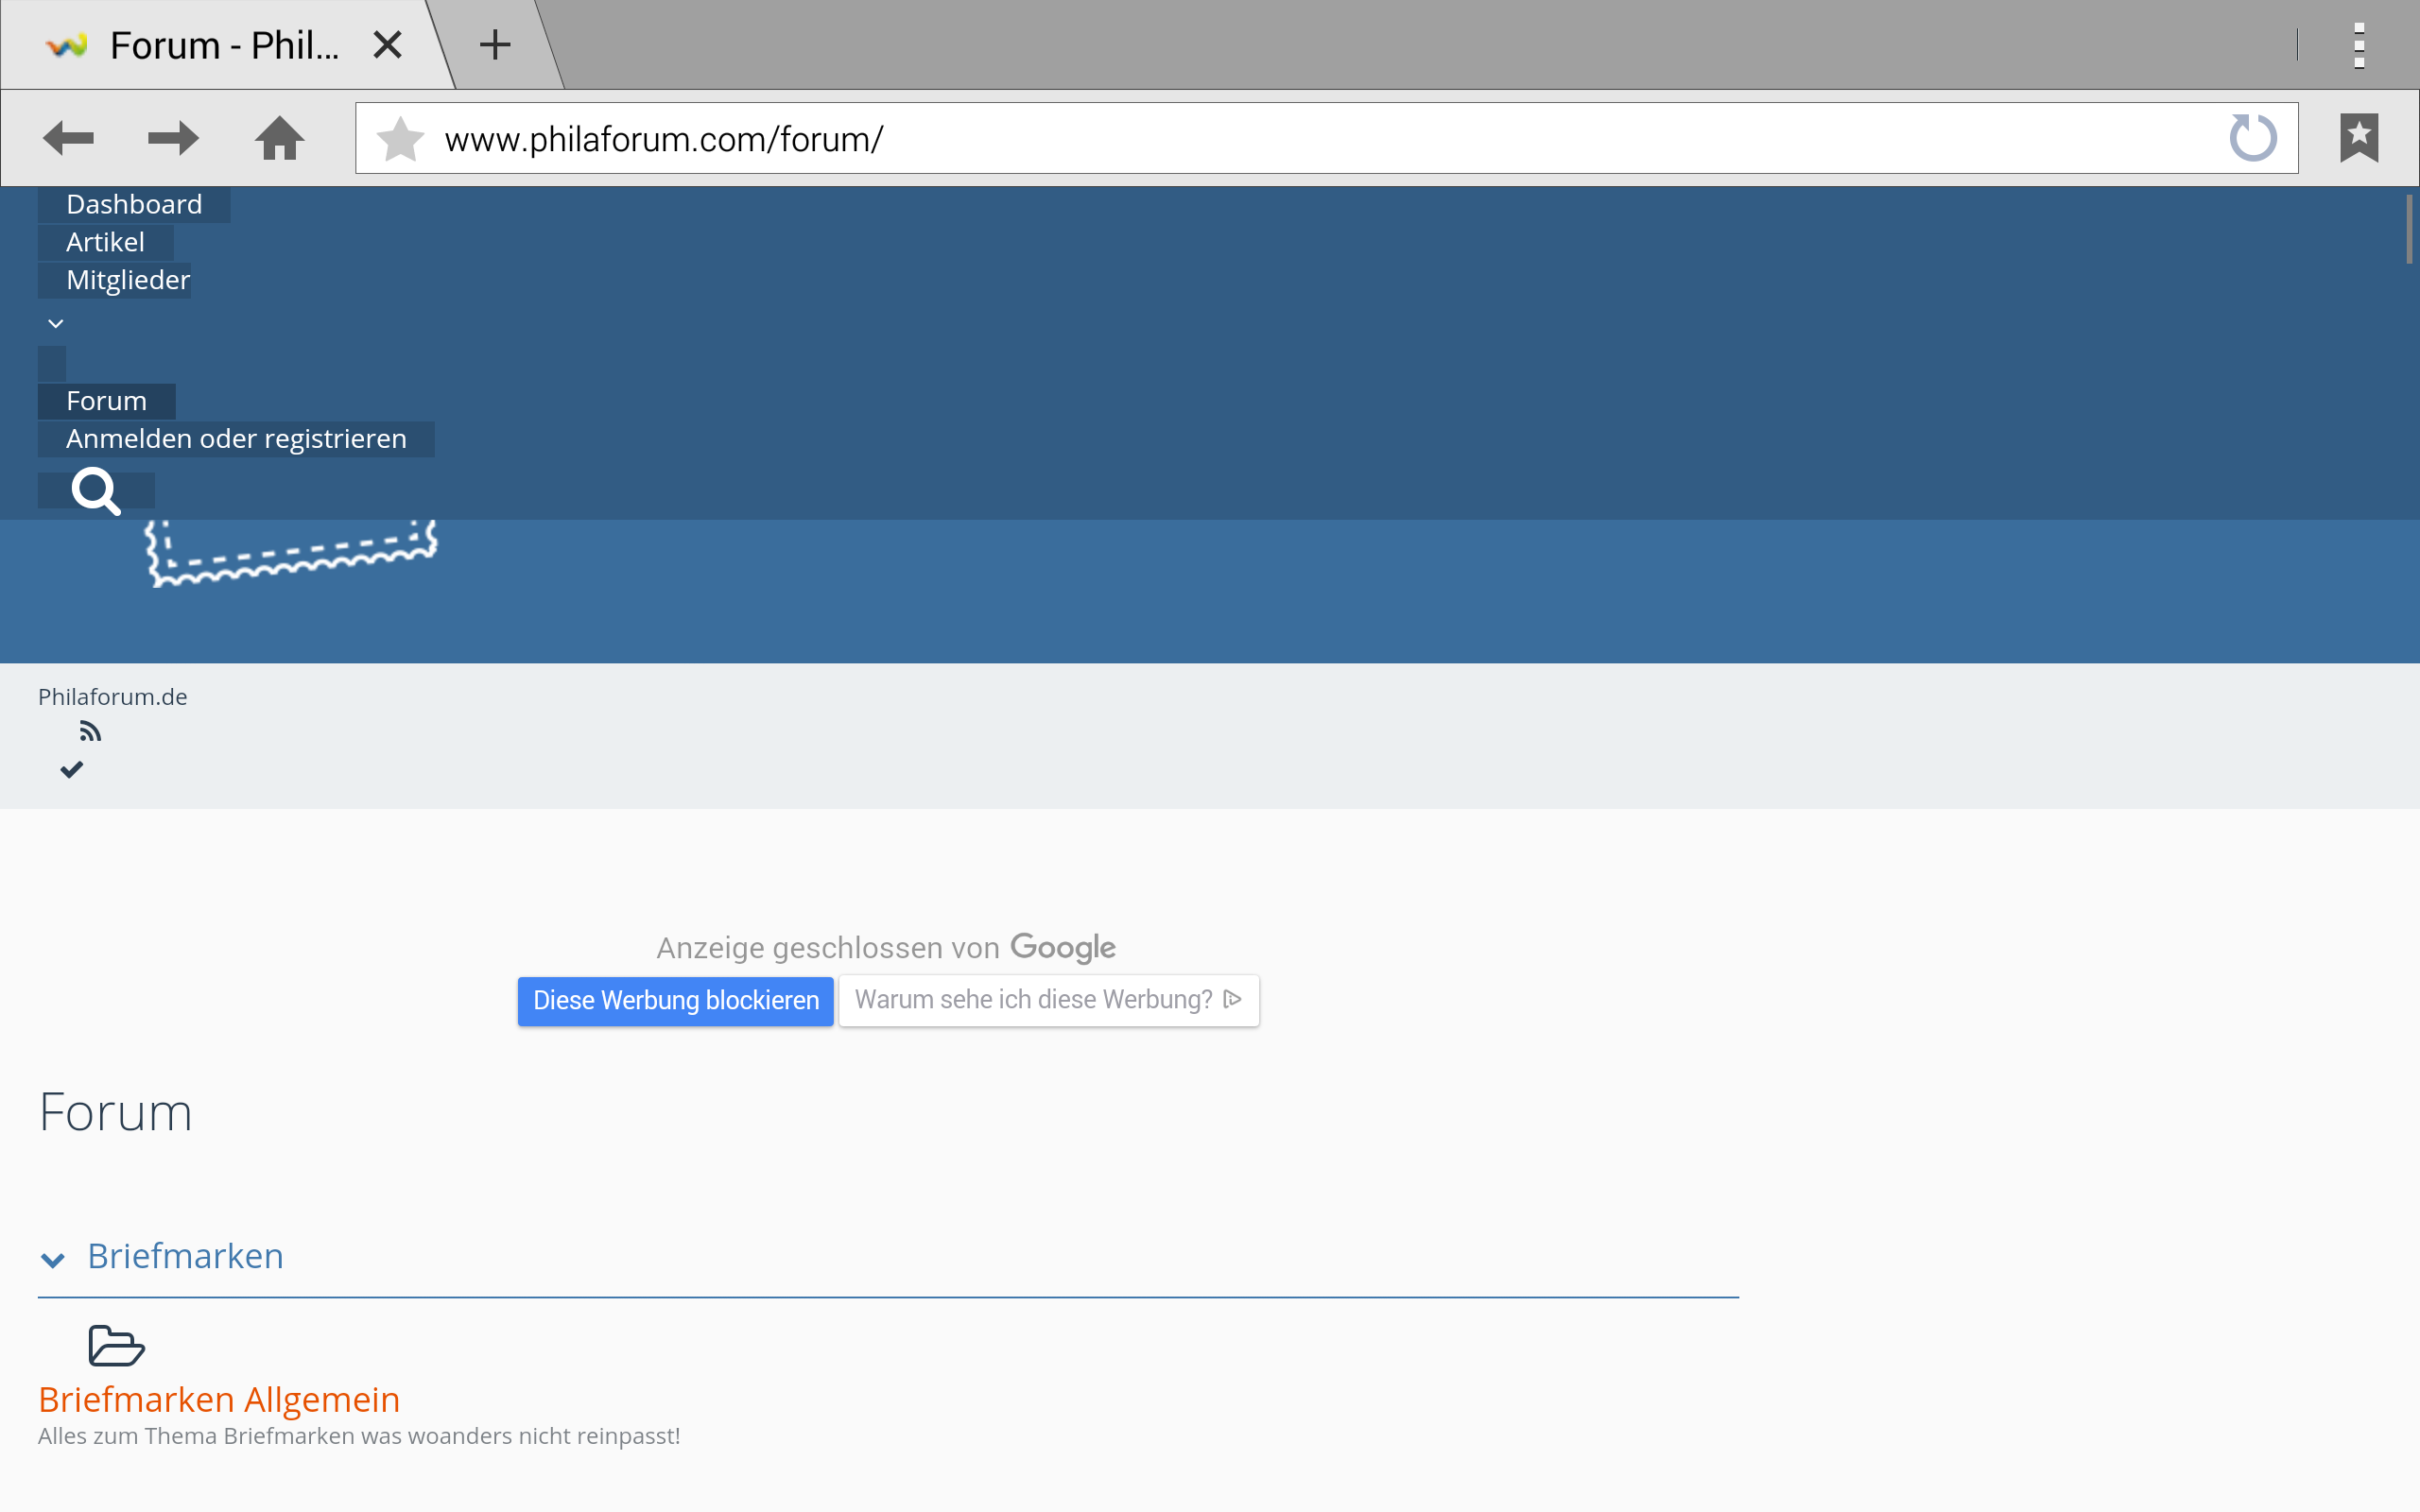The width and height of the screenshot is (2420, 1512).
Task: Click the mark-all-read checkmark icon
Action: click(72, 769)
